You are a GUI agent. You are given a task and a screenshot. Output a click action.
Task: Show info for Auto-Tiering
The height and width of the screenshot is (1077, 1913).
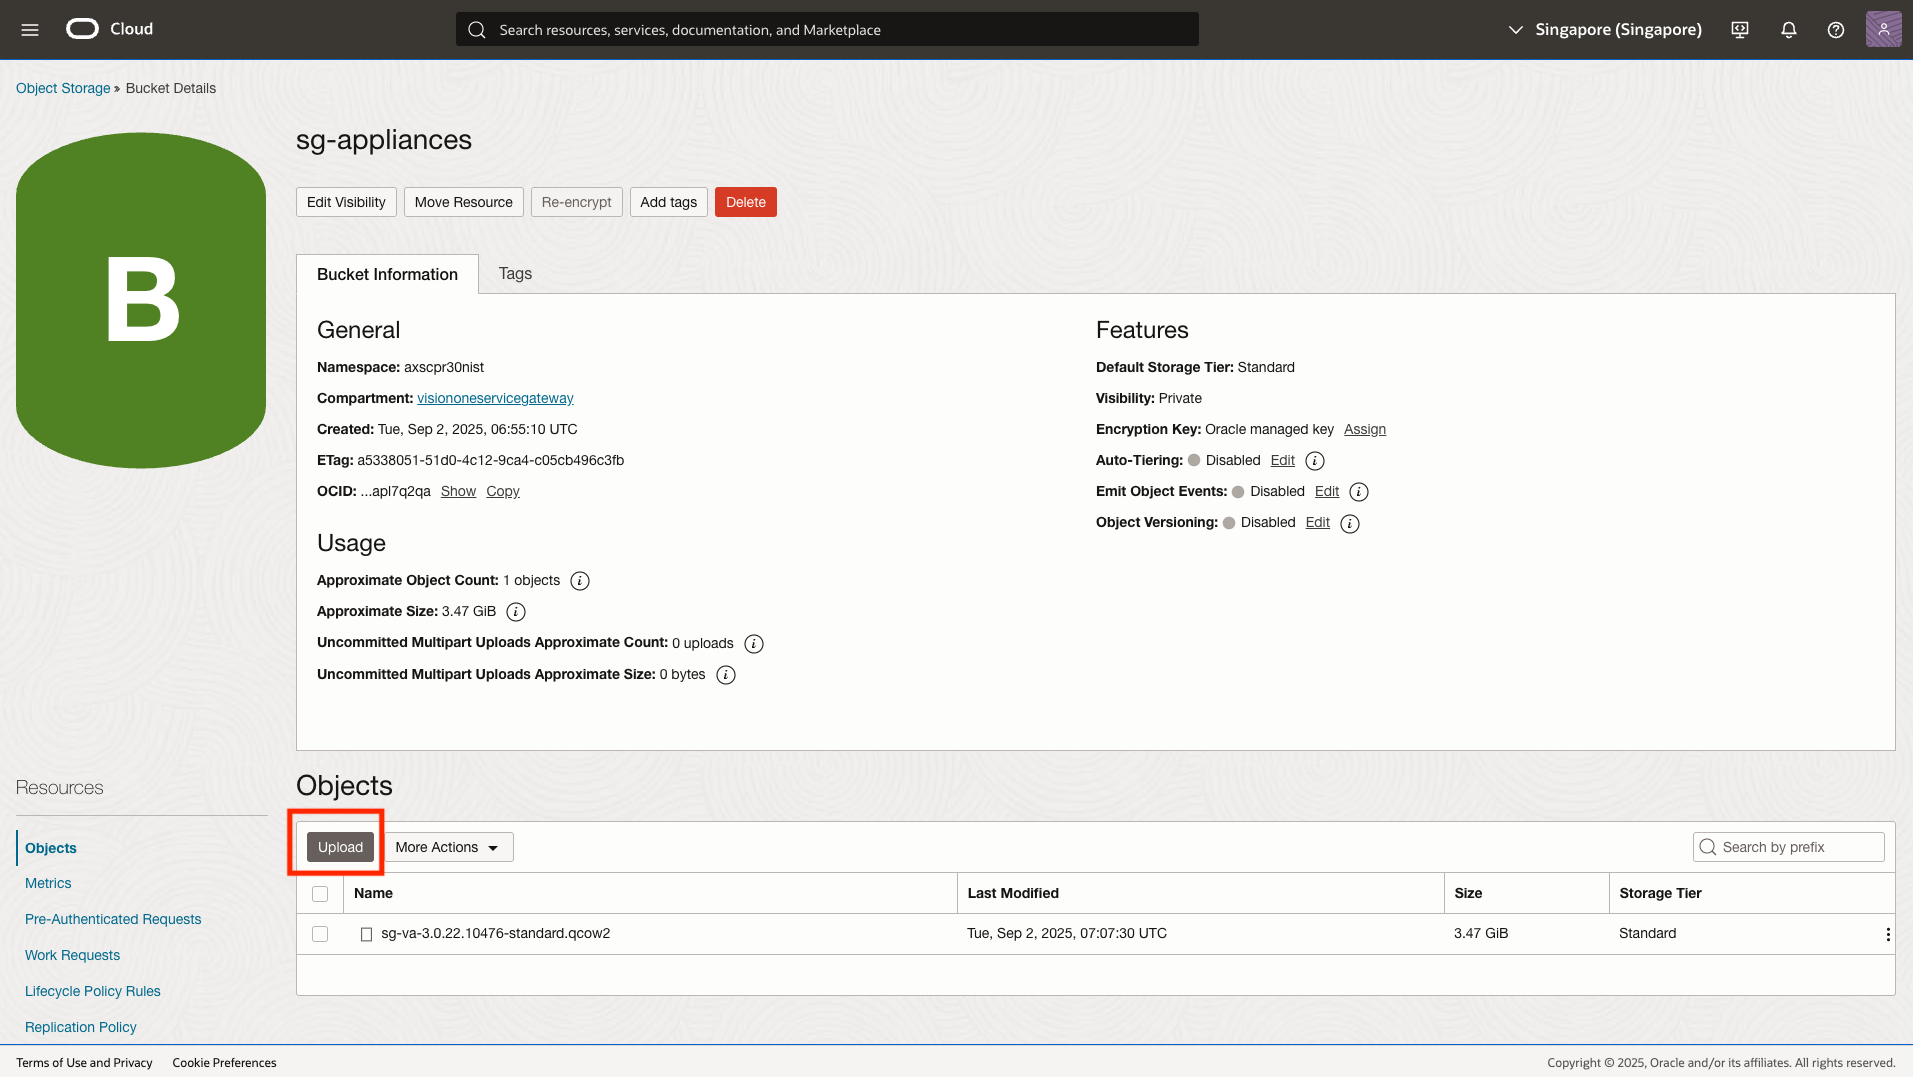tap(1315, 461)
